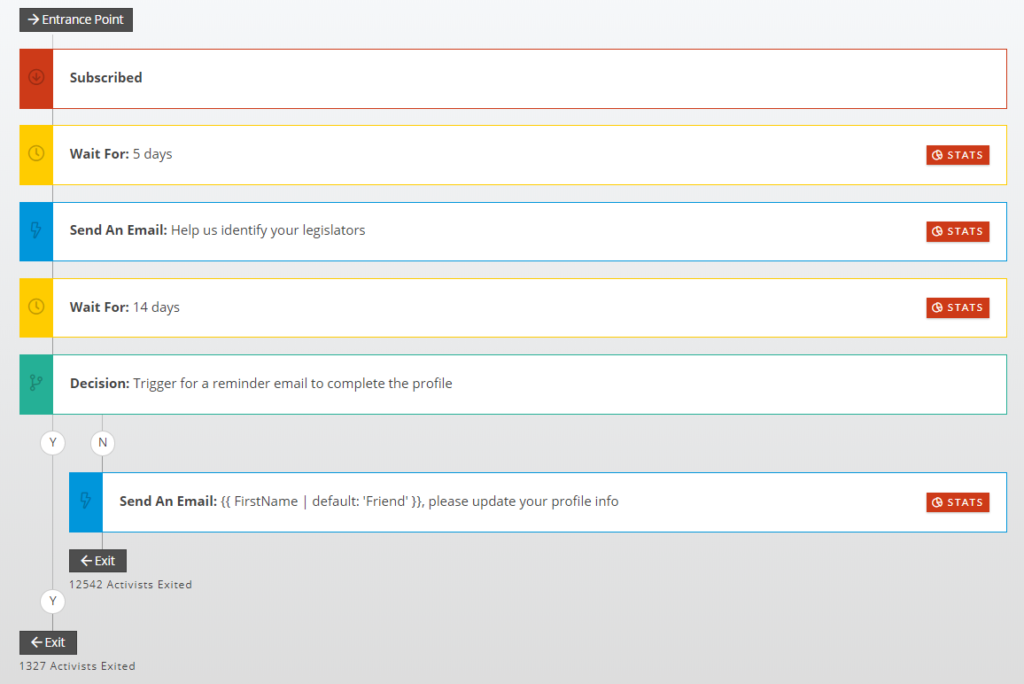Select the N branch node under Decision
Image resolution: width=1024 pixels, height=684 pixels.
click(102, 441)
